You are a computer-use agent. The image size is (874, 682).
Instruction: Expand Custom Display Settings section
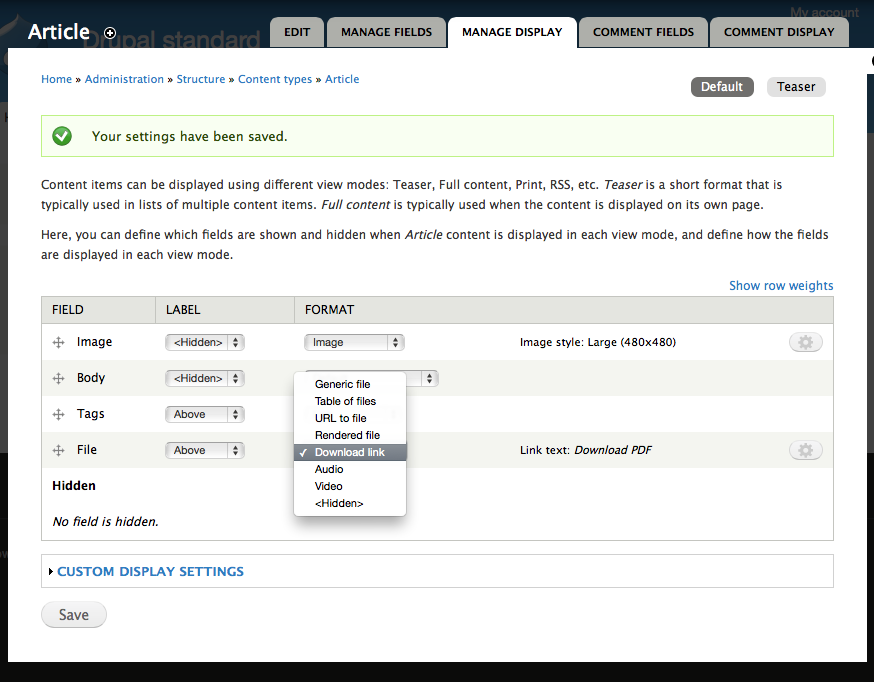[x=150, y=571]
